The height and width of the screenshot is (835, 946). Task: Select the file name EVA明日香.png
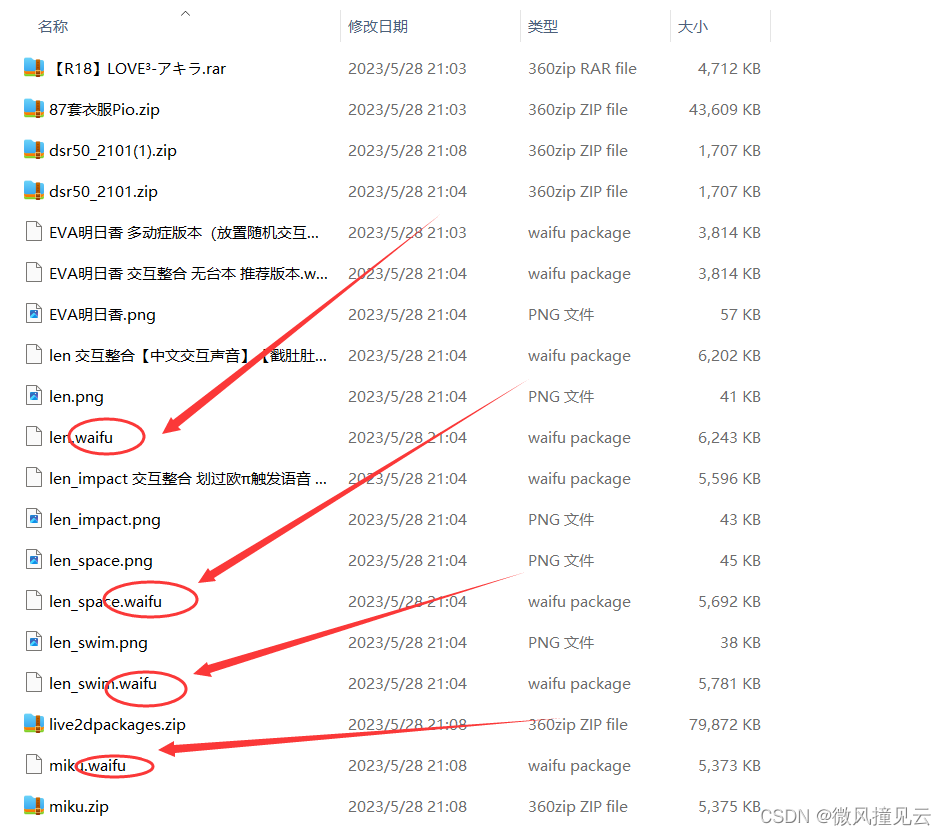pyautogui.click(x=103, y=315)
